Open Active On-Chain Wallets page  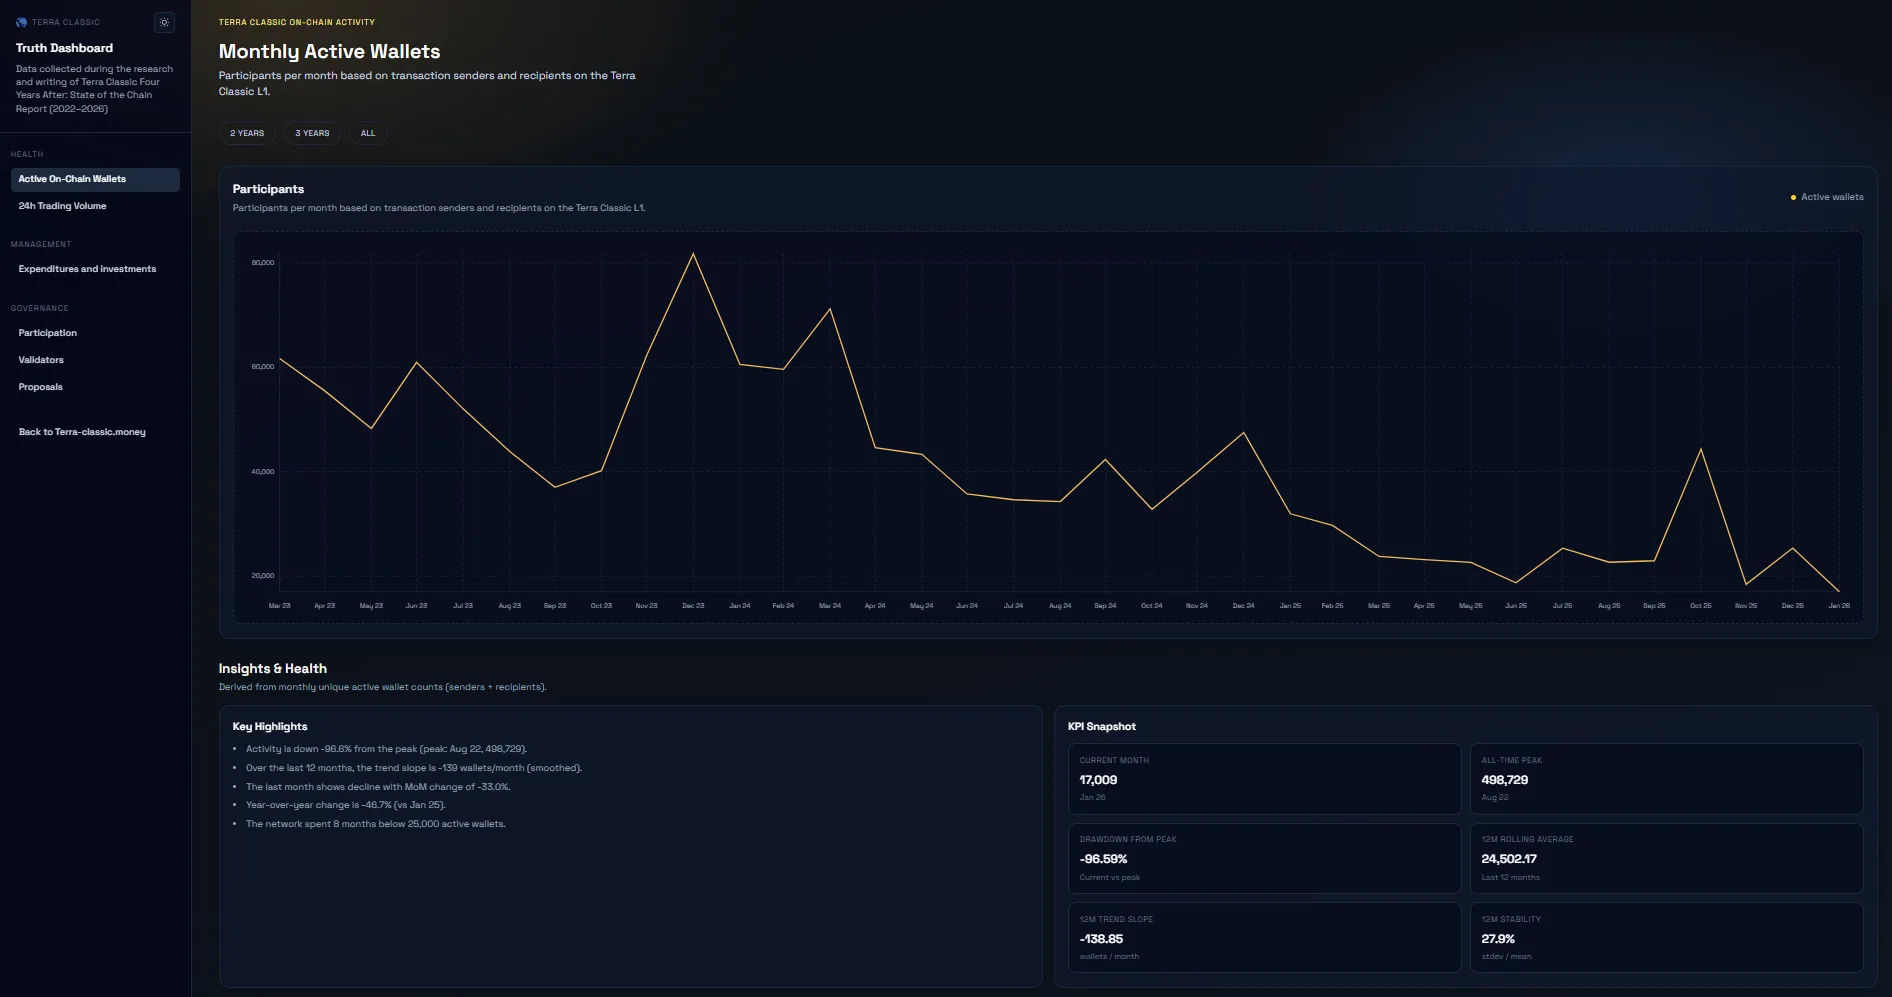[95, 179]
